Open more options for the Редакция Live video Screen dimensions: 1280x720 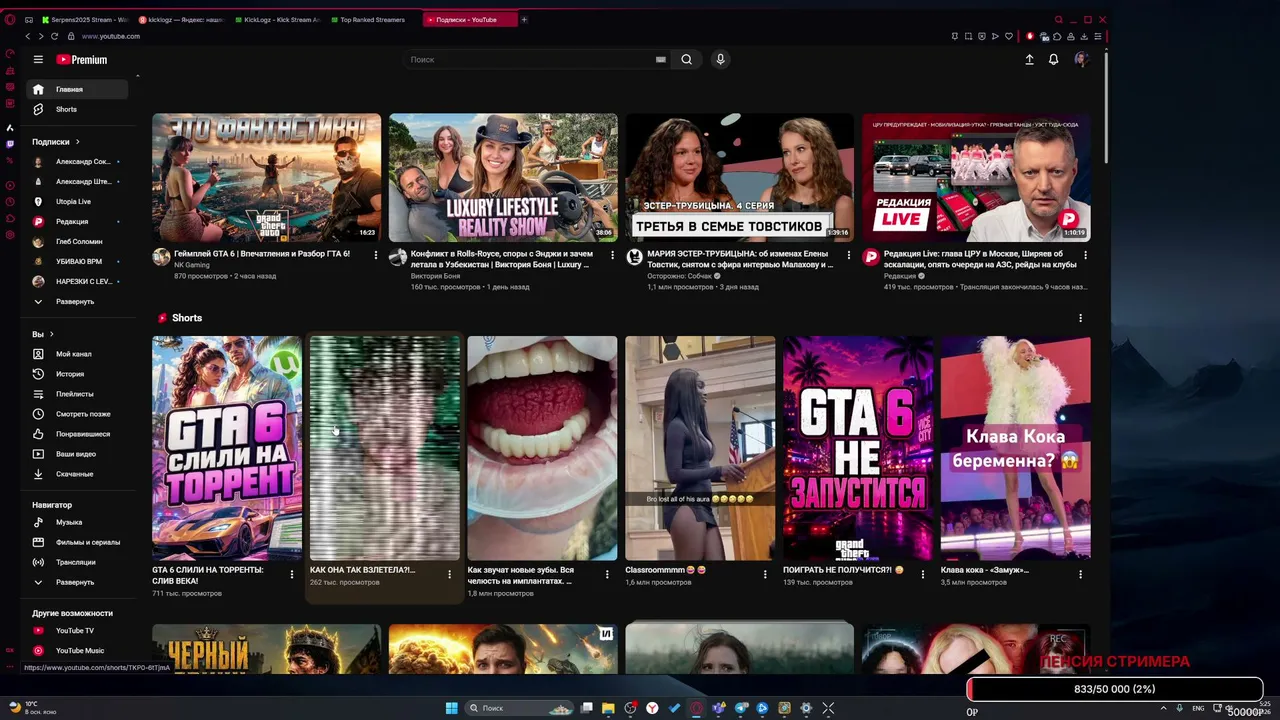point(1085,255)
